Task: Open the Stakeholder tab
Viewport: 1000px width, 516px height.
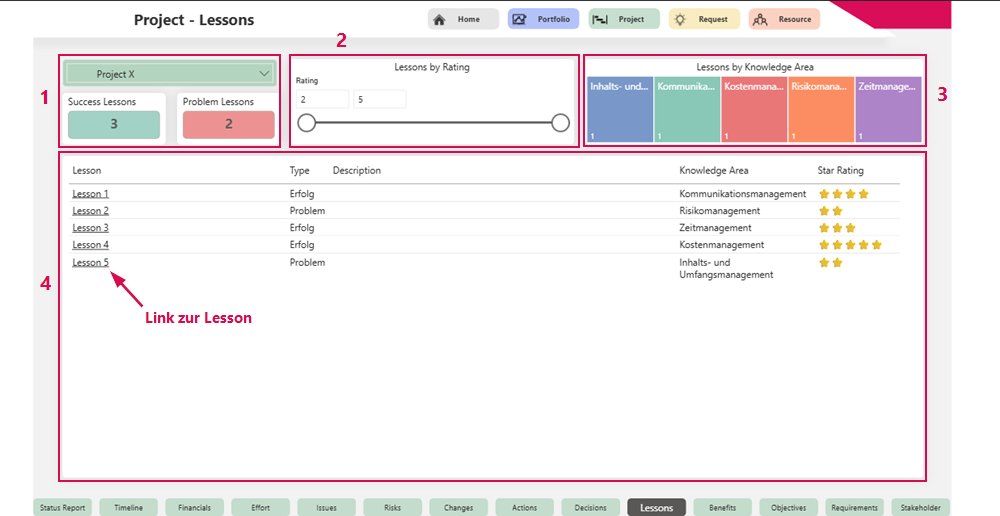Action: (920, 508)
